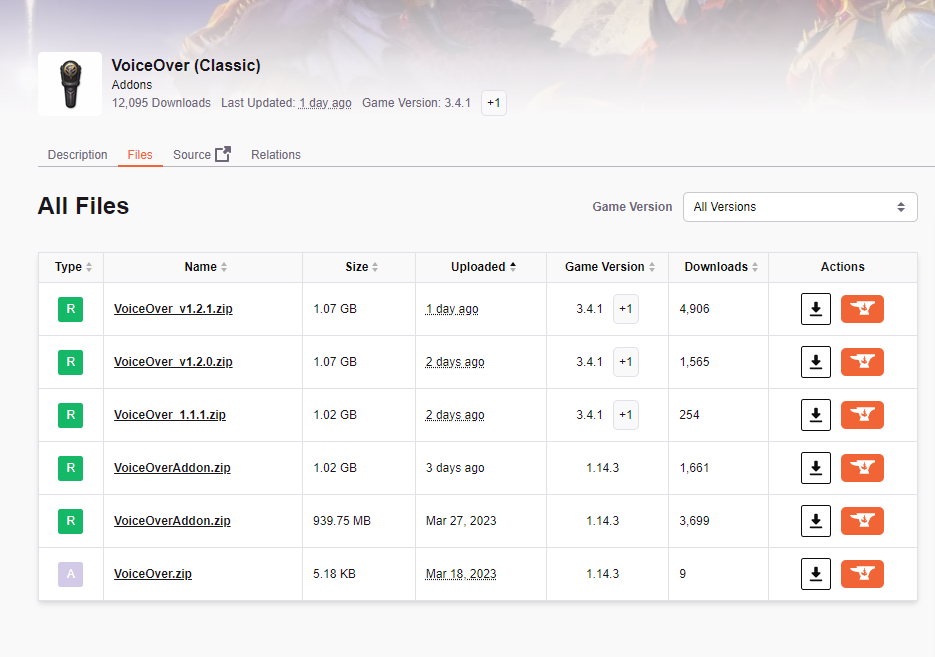Click the Mar 27, 2023 upload date
Image resolution: width=935 pixels, height=657 pixels.
[x=461, y=521]
